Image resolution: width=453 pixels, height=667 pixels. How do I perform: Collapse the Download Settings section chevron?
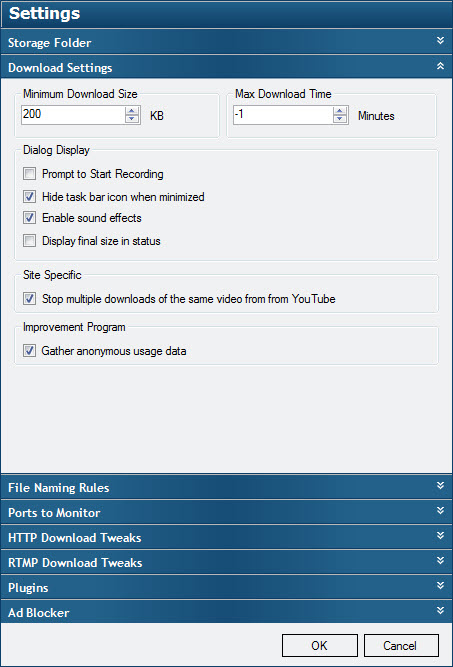(440, 66)
